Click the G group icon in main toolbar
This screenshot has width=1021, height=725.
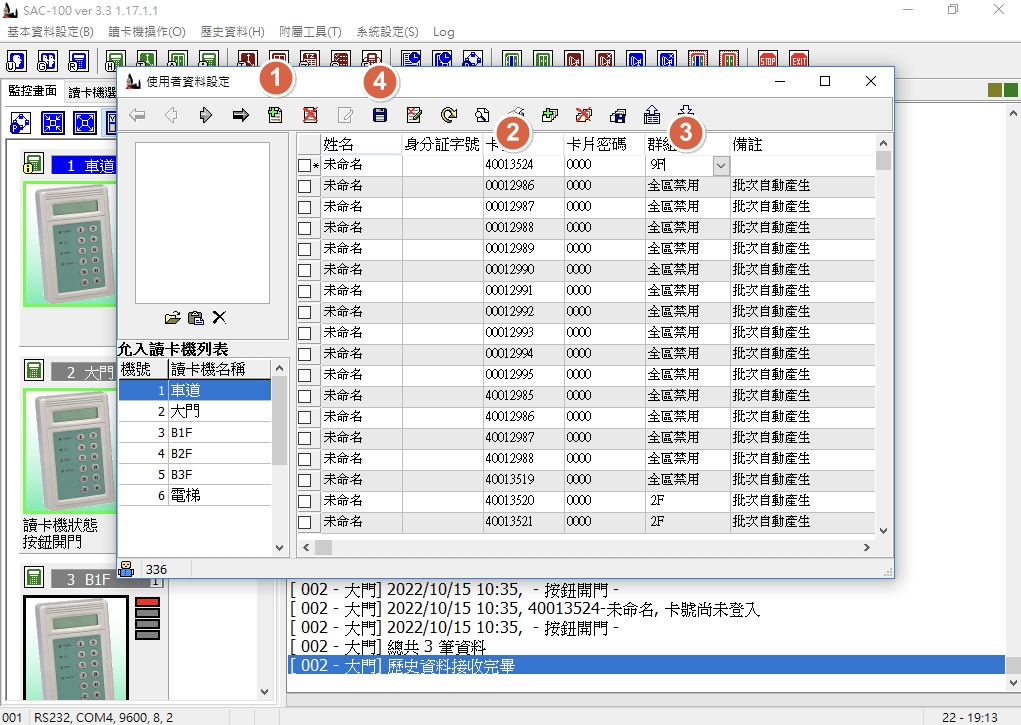point(48,61)
